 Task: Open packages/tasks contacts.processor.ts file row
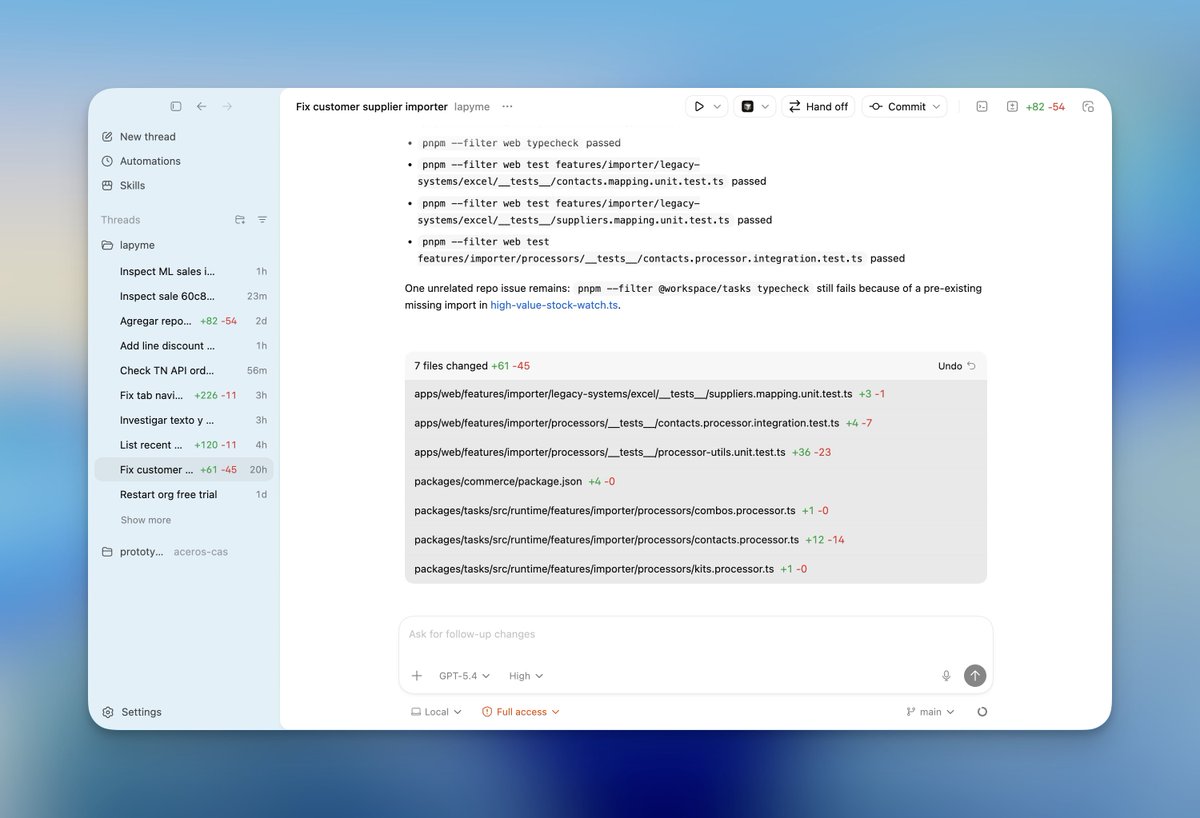(695, 539)
